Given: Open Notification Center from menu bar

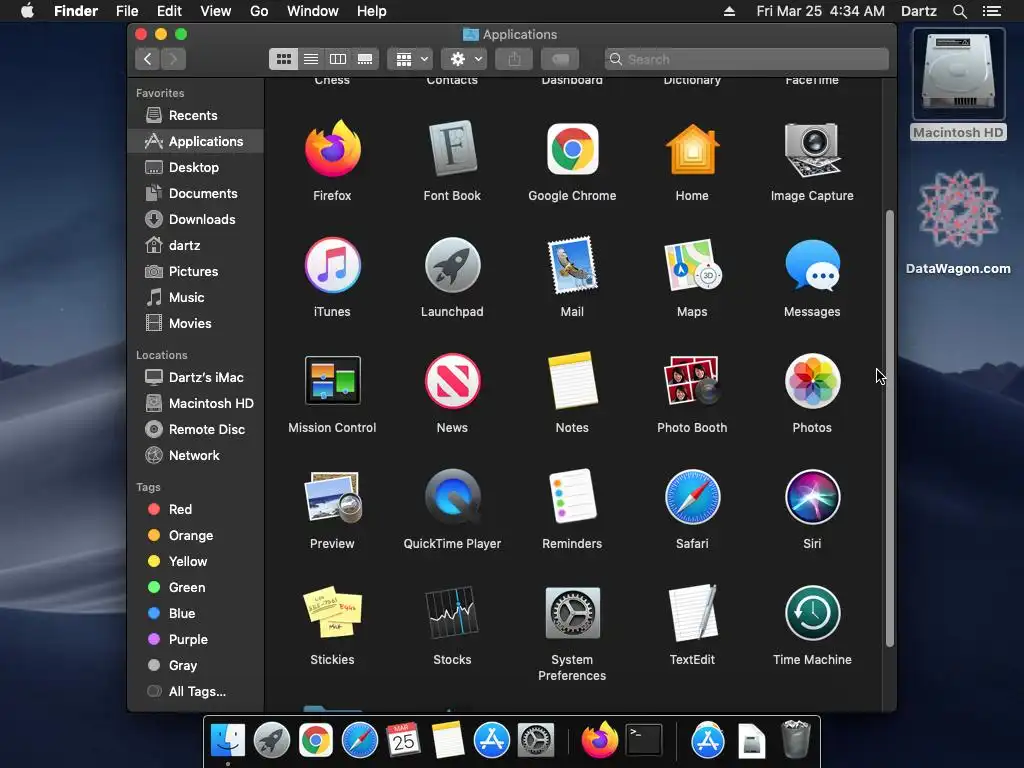Looking at the screenshot, I should (x=991, y=11).
